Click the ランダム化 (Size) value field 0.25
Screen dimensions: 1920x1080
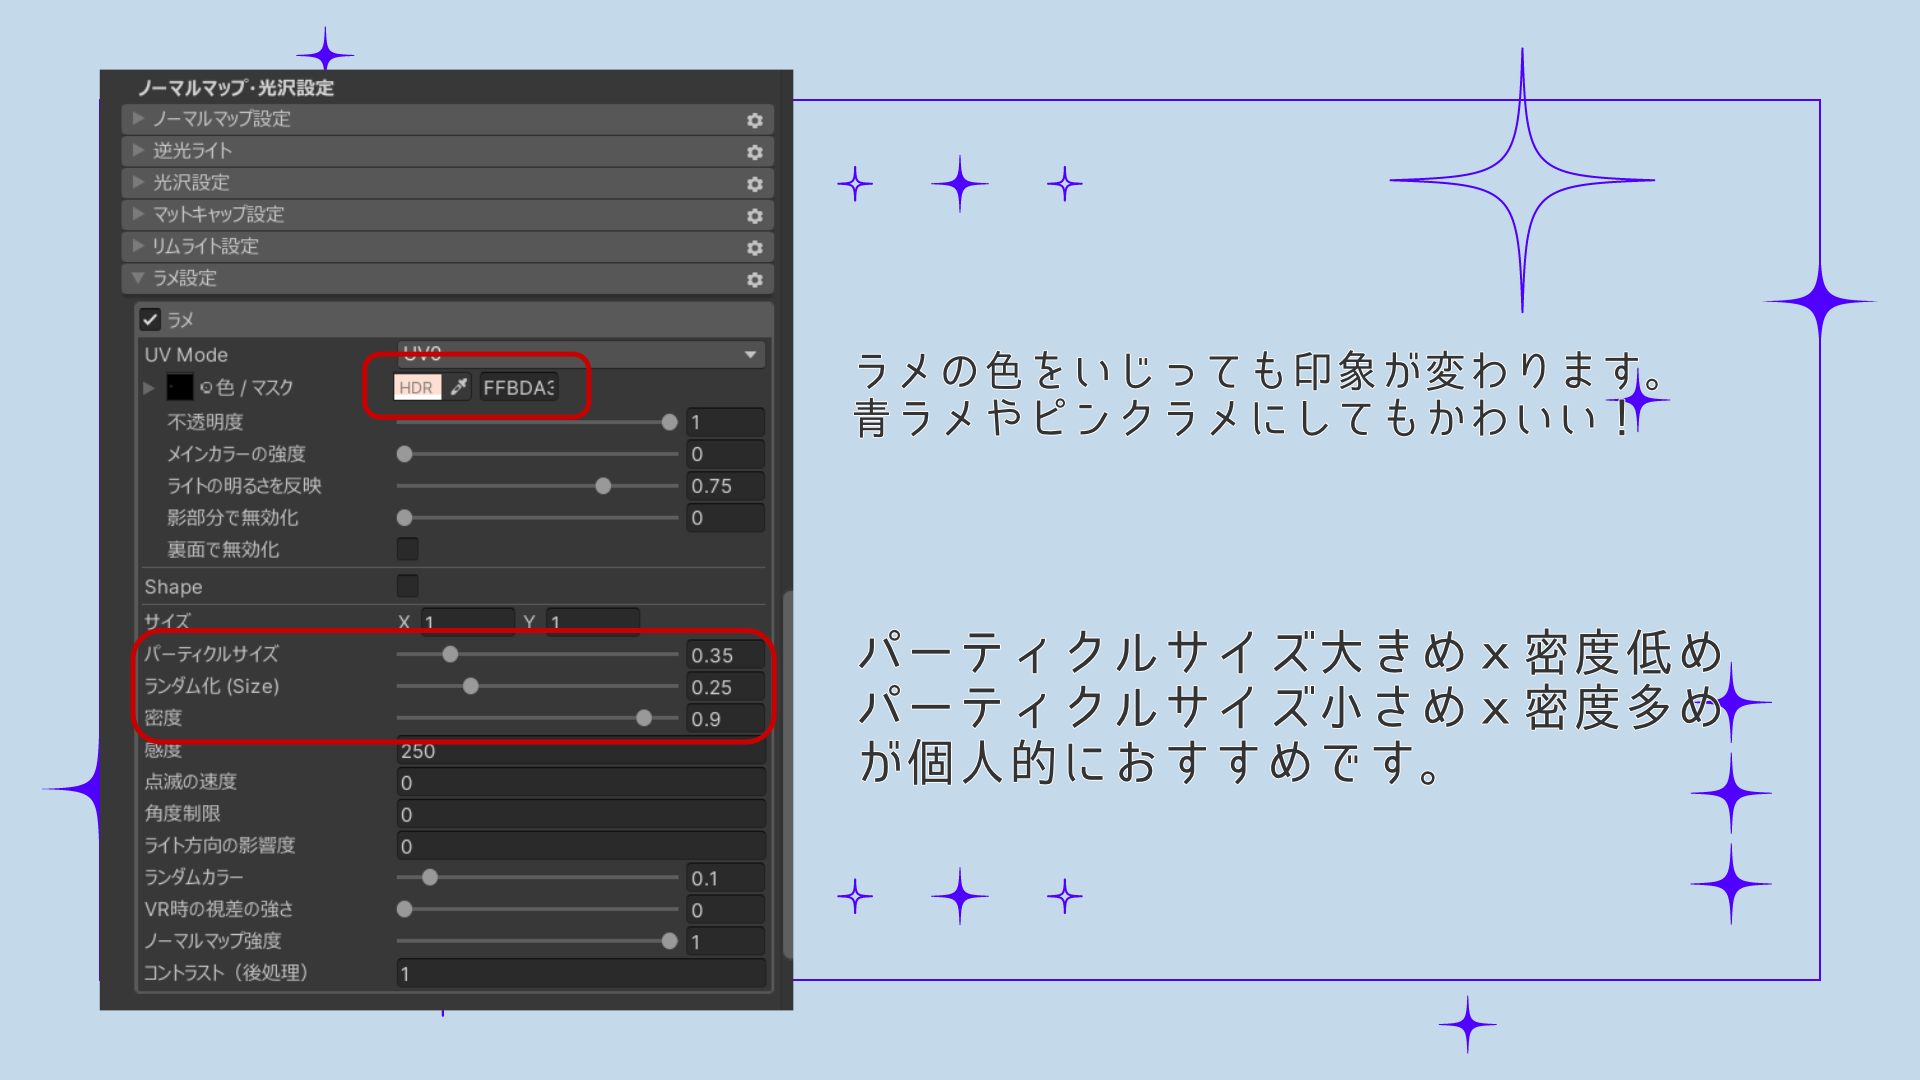coord(726,687)
